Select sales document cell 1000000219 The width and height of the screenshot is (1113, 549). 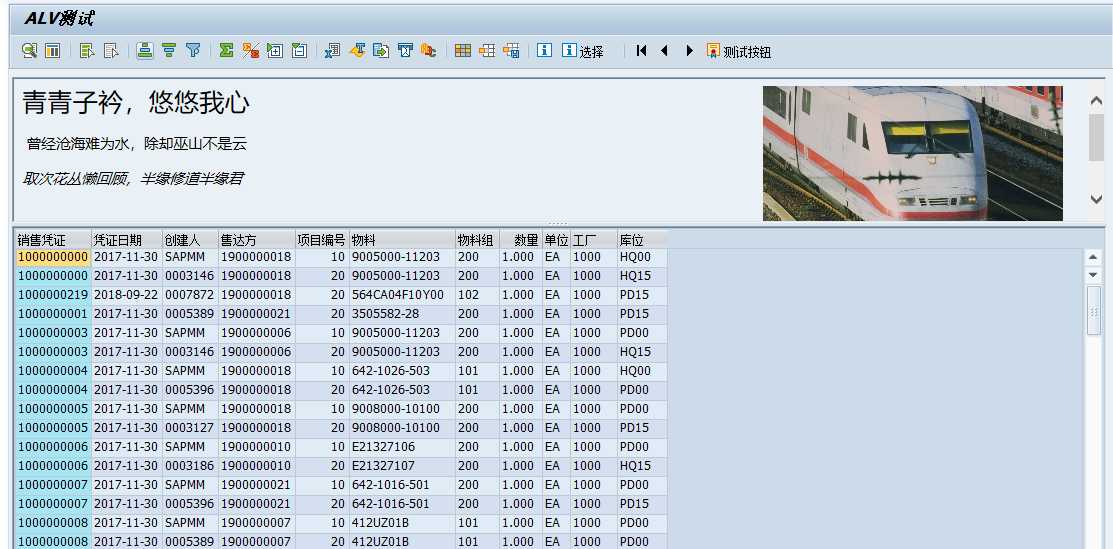[53, 295]
